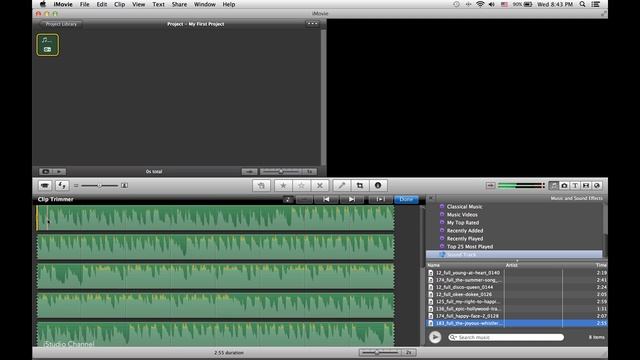
Task: Open the Transitions browser icon
Action: pyautogui.click(x=586, y=185)
